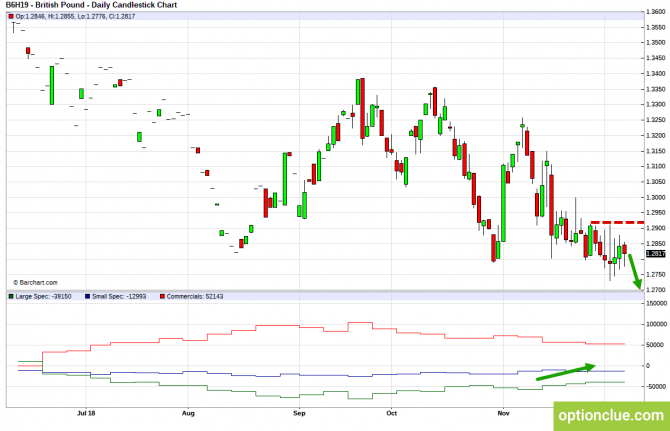Image resolution: width=670 pixels, height=431 pixels.
Task: Select the Small Spec: -12993 legend label
Action: click(x=119, y=296)
